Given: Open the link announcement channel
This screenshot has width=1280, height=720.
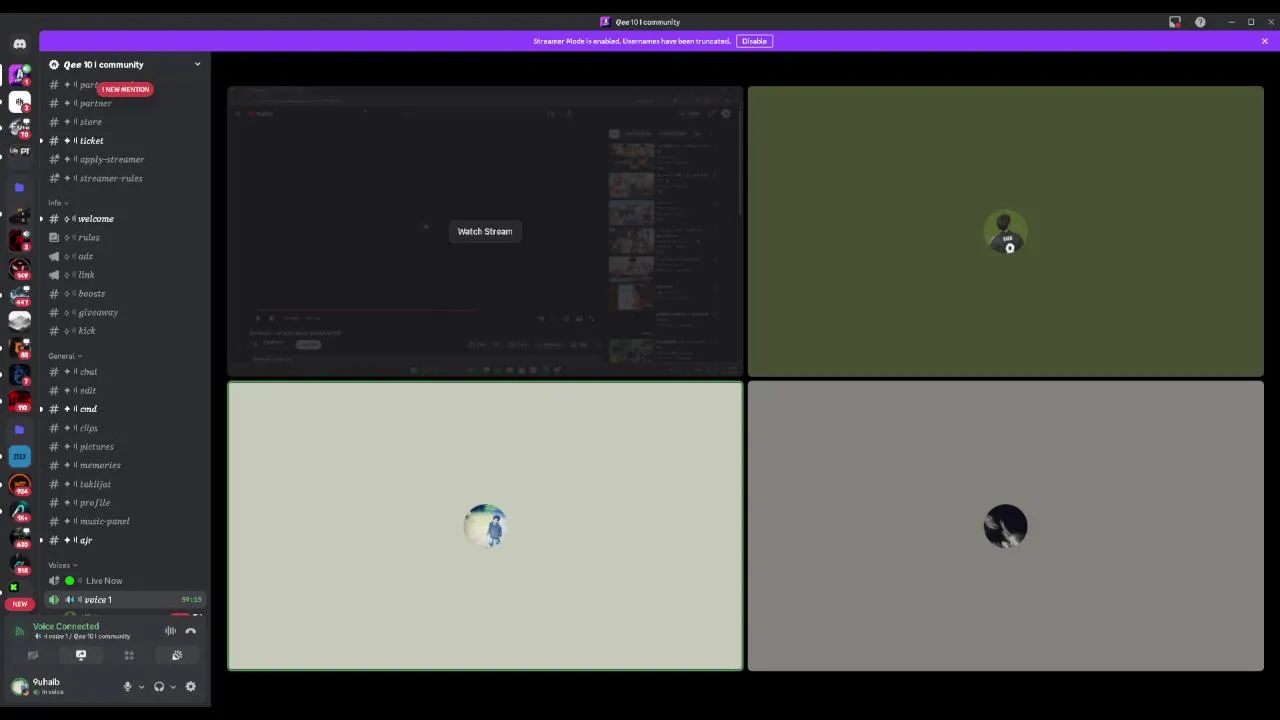Looking at the screenshot, I should coord(124,275).
